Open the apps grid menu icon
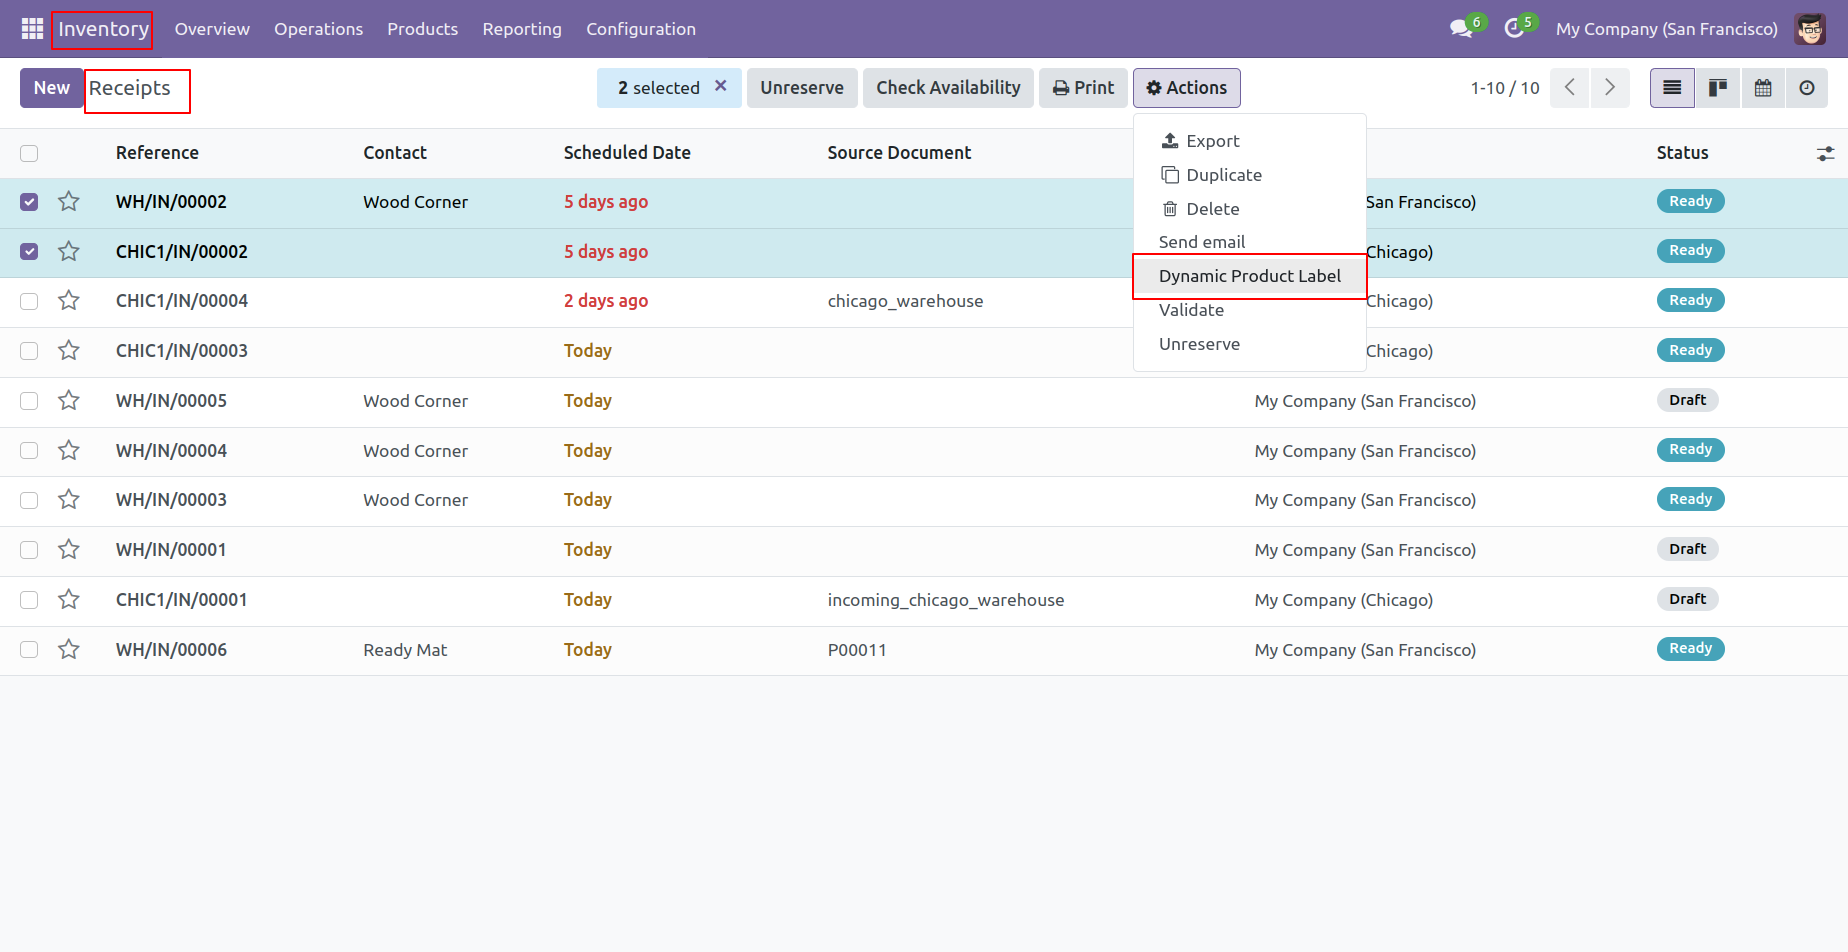 (32, 29)
